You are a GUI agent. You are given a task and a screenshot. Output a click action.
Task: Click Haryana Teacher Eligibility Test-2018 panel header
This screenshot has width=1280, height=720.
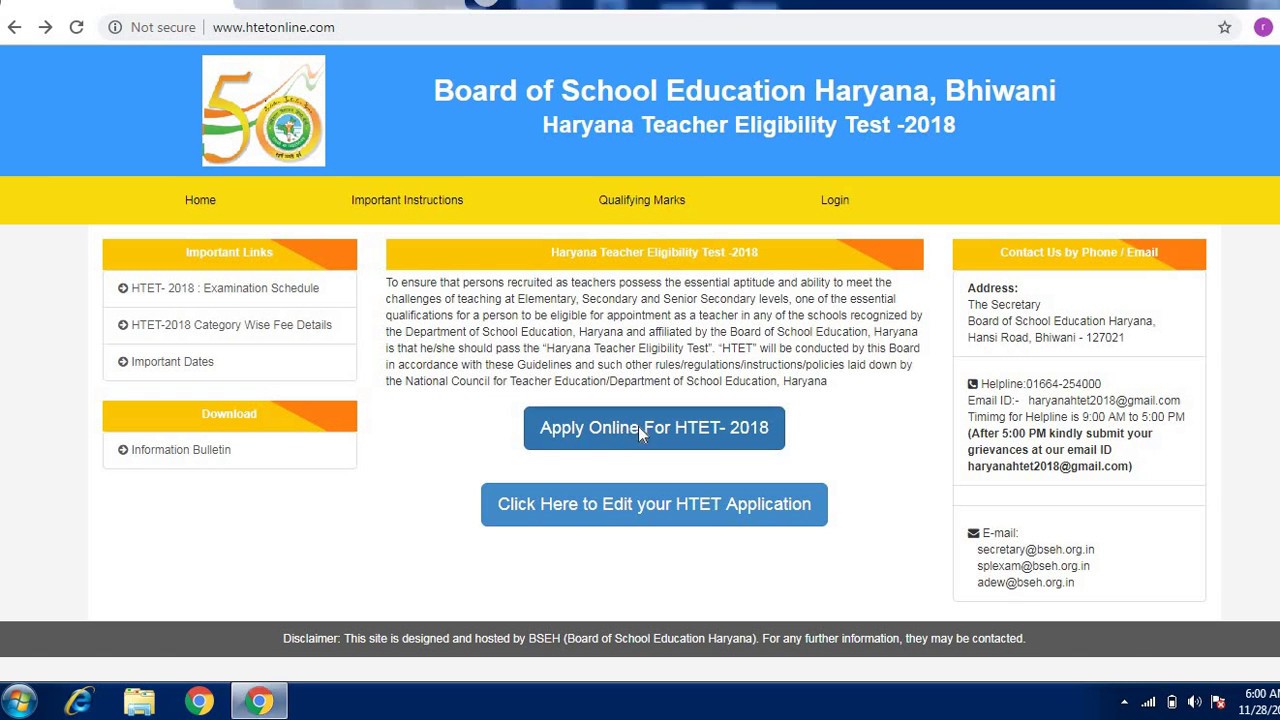654,253
